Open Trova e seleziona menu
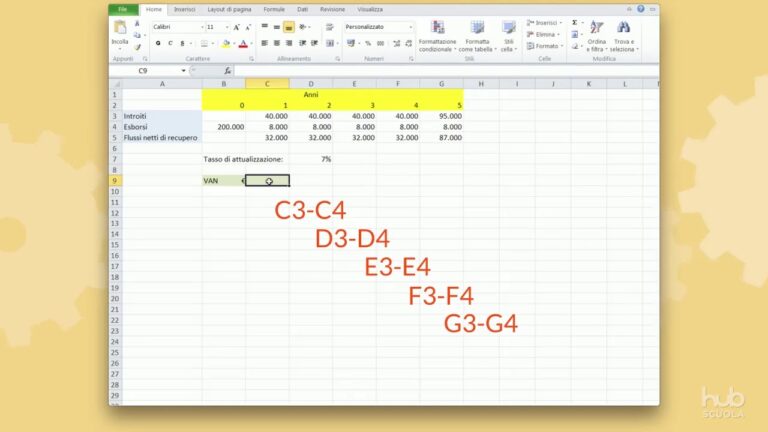Screen dimensions: 768x432 coord(624,36)
